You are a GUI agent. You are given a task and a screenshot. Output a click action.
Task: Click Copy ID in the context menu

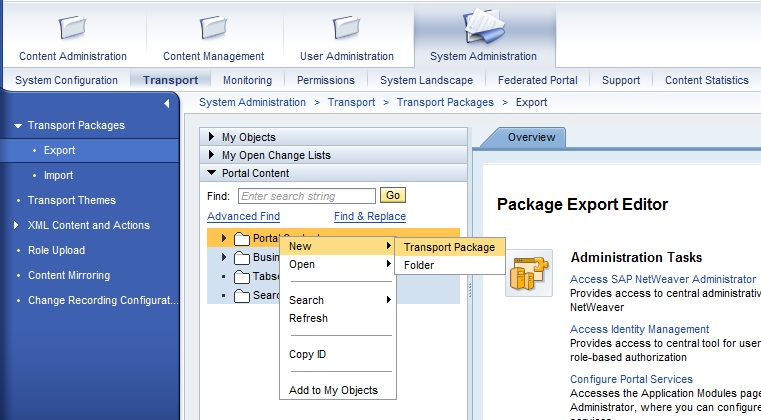tap(307, 354)
